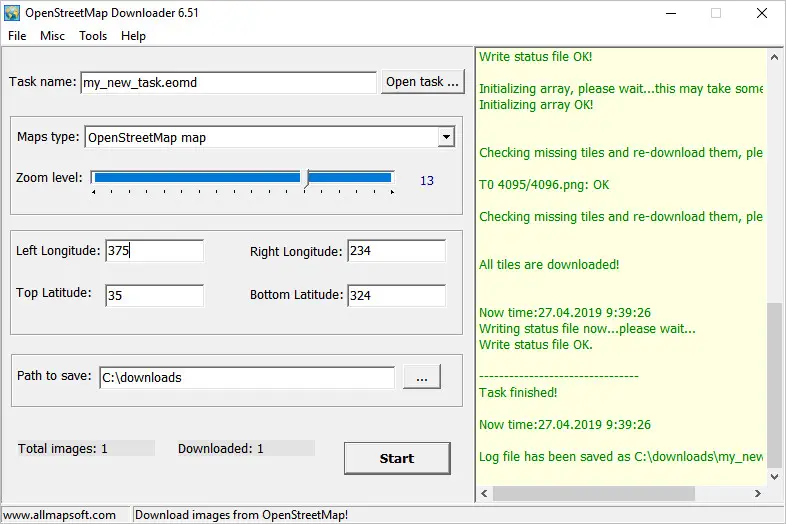Click 'Download images from OpenStreetMap!' status text
Image resolution: width=786 pixels, height=524 pixels.
tap(241, 515)
